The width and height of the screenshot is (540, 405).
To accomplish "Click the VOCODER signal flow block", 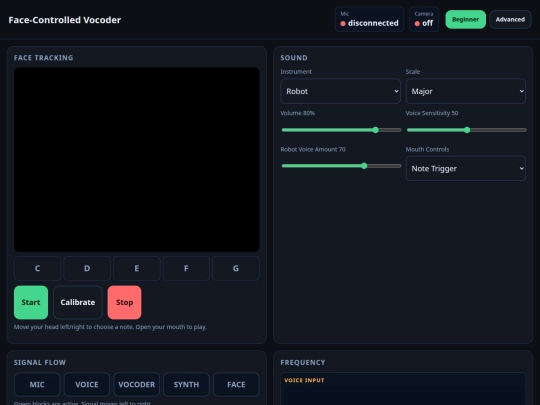I will point(137,384).
